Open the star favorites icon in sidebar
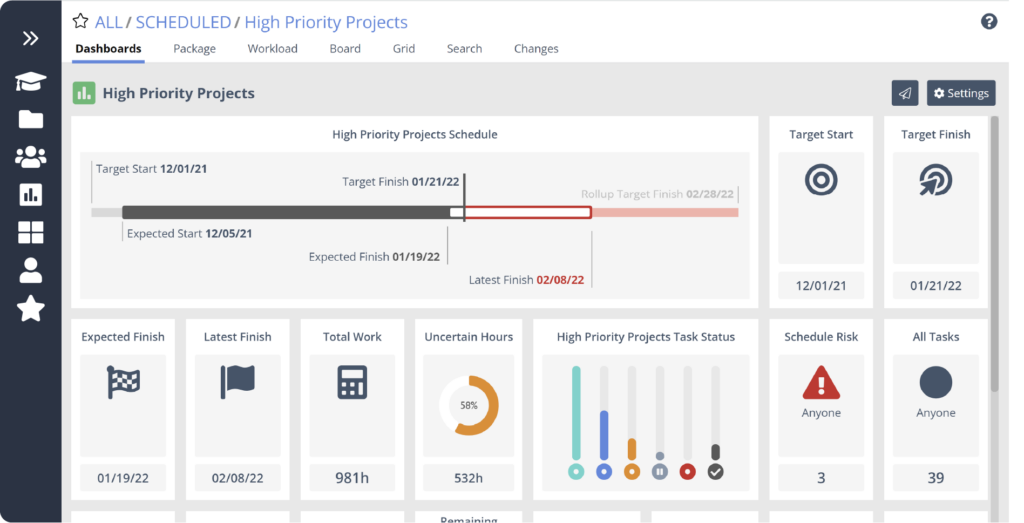Screen dimensions: 1024x523 pos(31,308)
